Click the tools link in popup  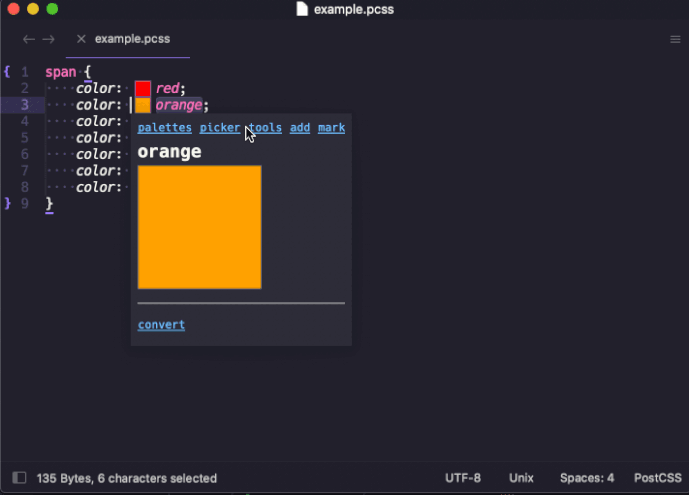[265, 128]
